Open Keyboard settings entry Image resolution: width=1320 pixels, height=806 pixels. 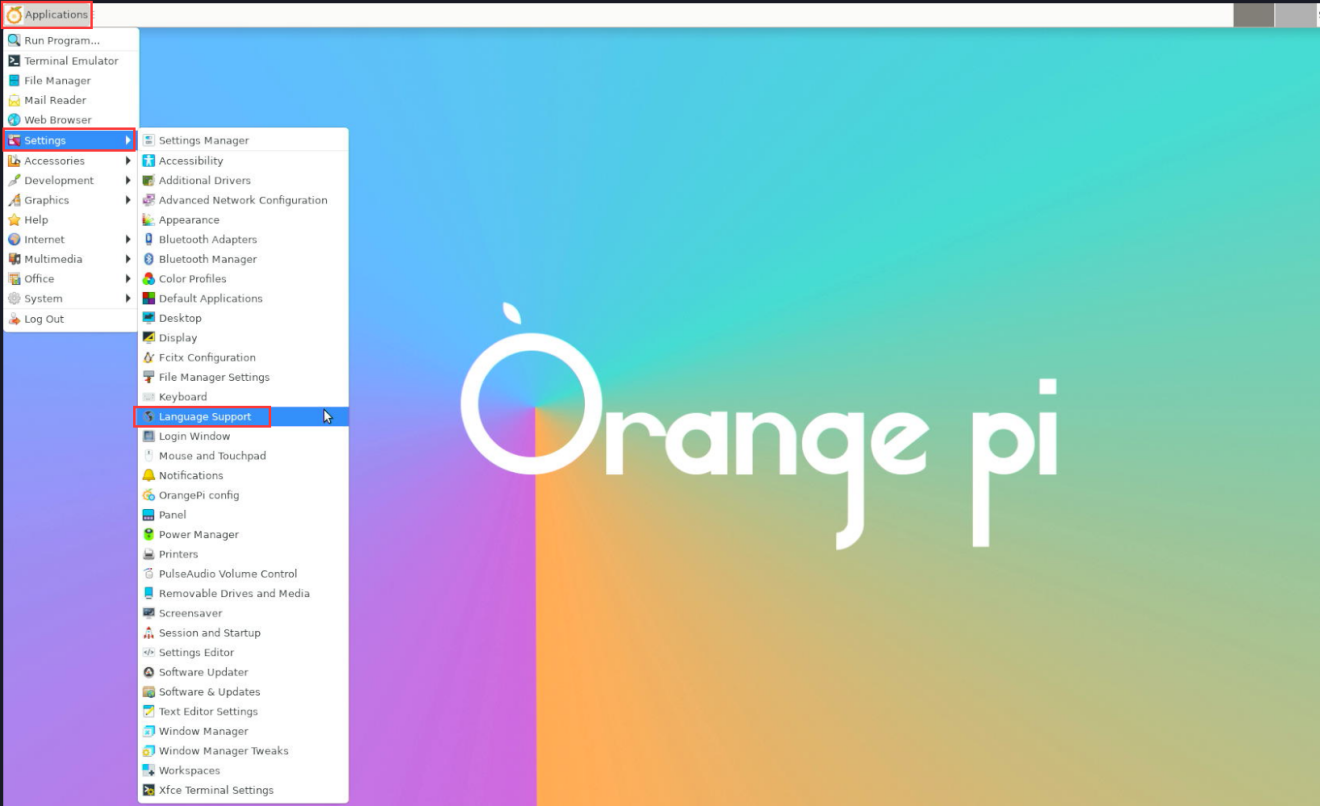[243, 397]
